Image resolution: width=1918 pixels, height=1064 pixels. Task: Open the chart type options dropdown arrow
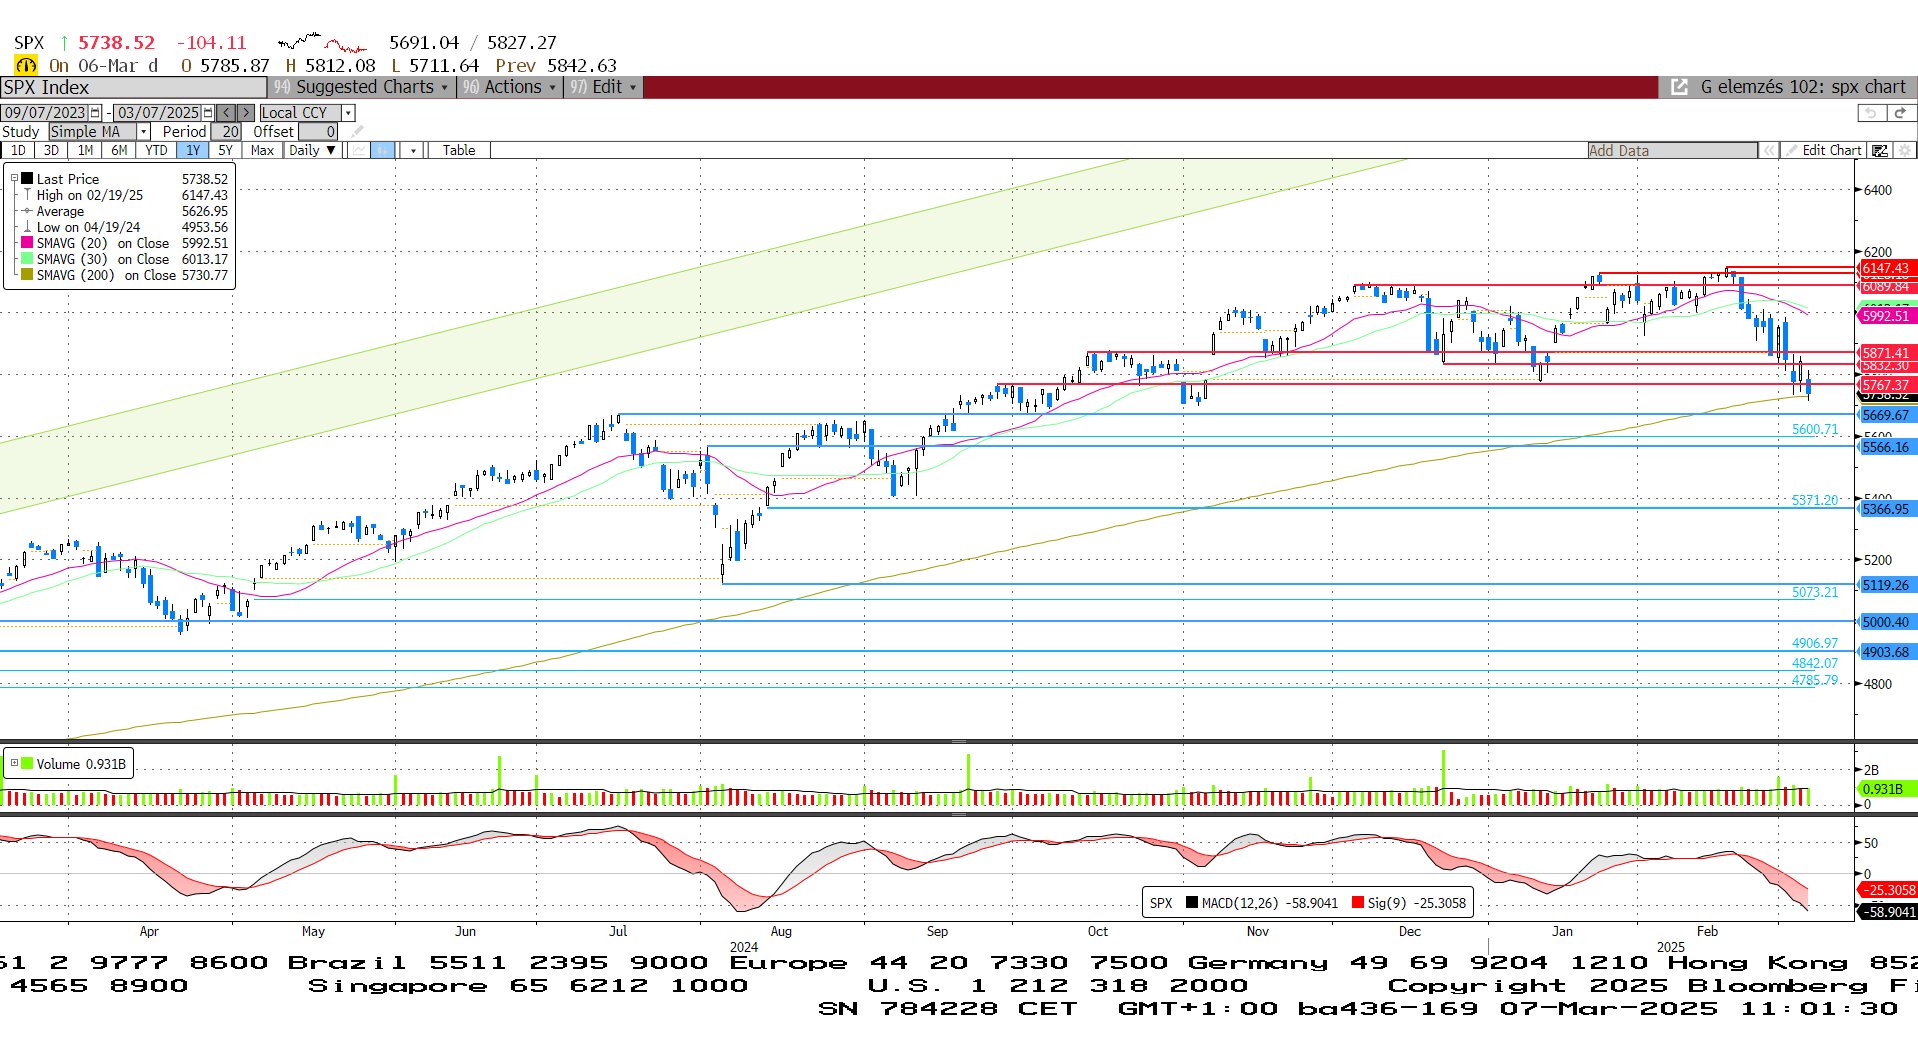click(412, 150)
